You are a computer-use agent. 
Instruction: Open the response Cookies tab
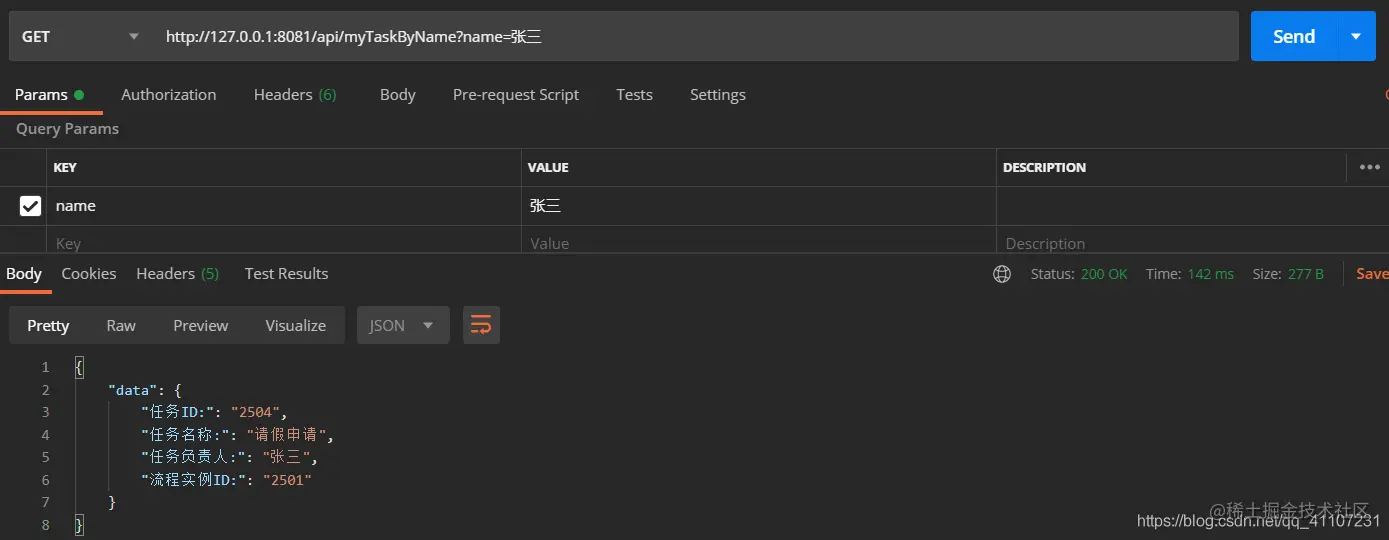[89, 274]
